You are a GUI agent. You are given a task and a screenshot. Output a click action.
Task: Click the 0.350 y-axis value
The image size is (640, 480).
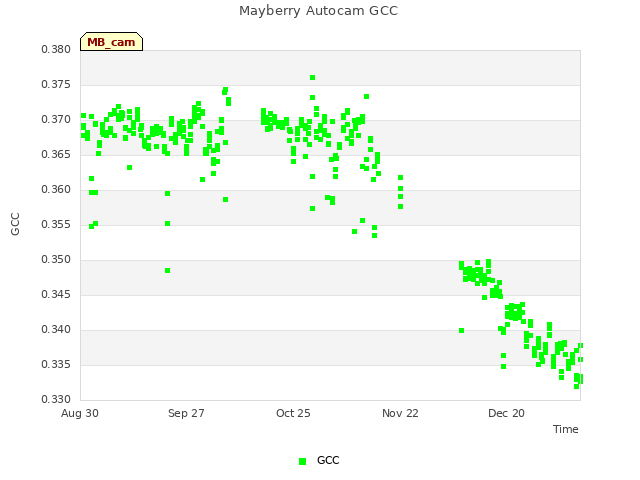(x=56, y=260)
